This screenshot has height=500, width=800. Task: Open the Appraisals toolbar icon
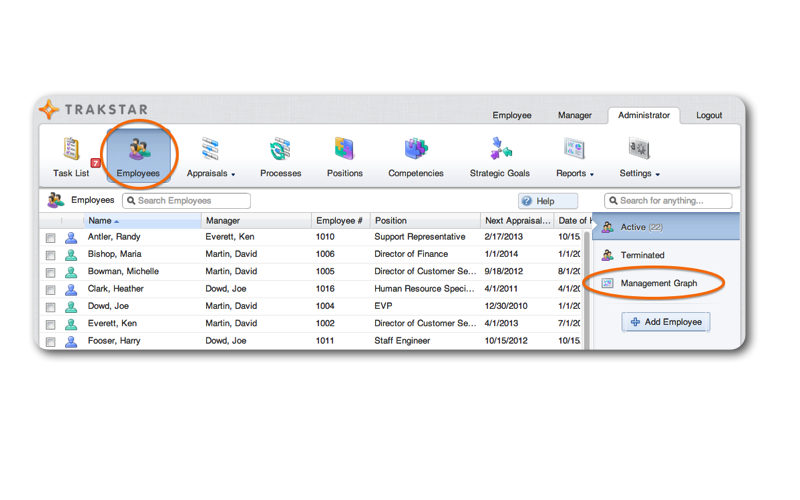point(210,148)
